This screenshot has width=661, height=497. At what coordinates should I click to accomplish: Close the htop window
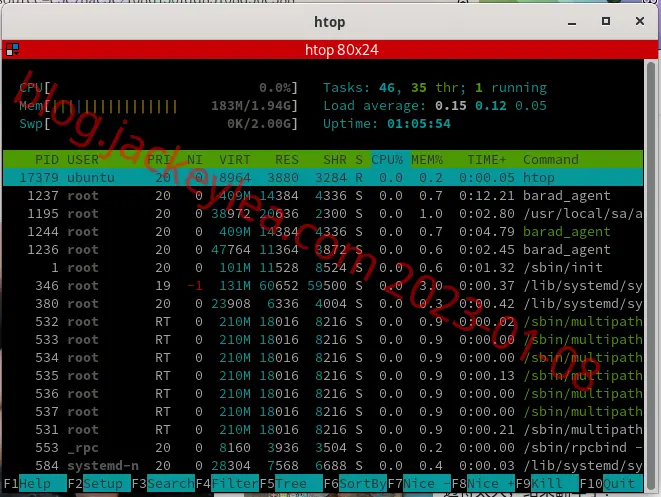tap(640, 21)
